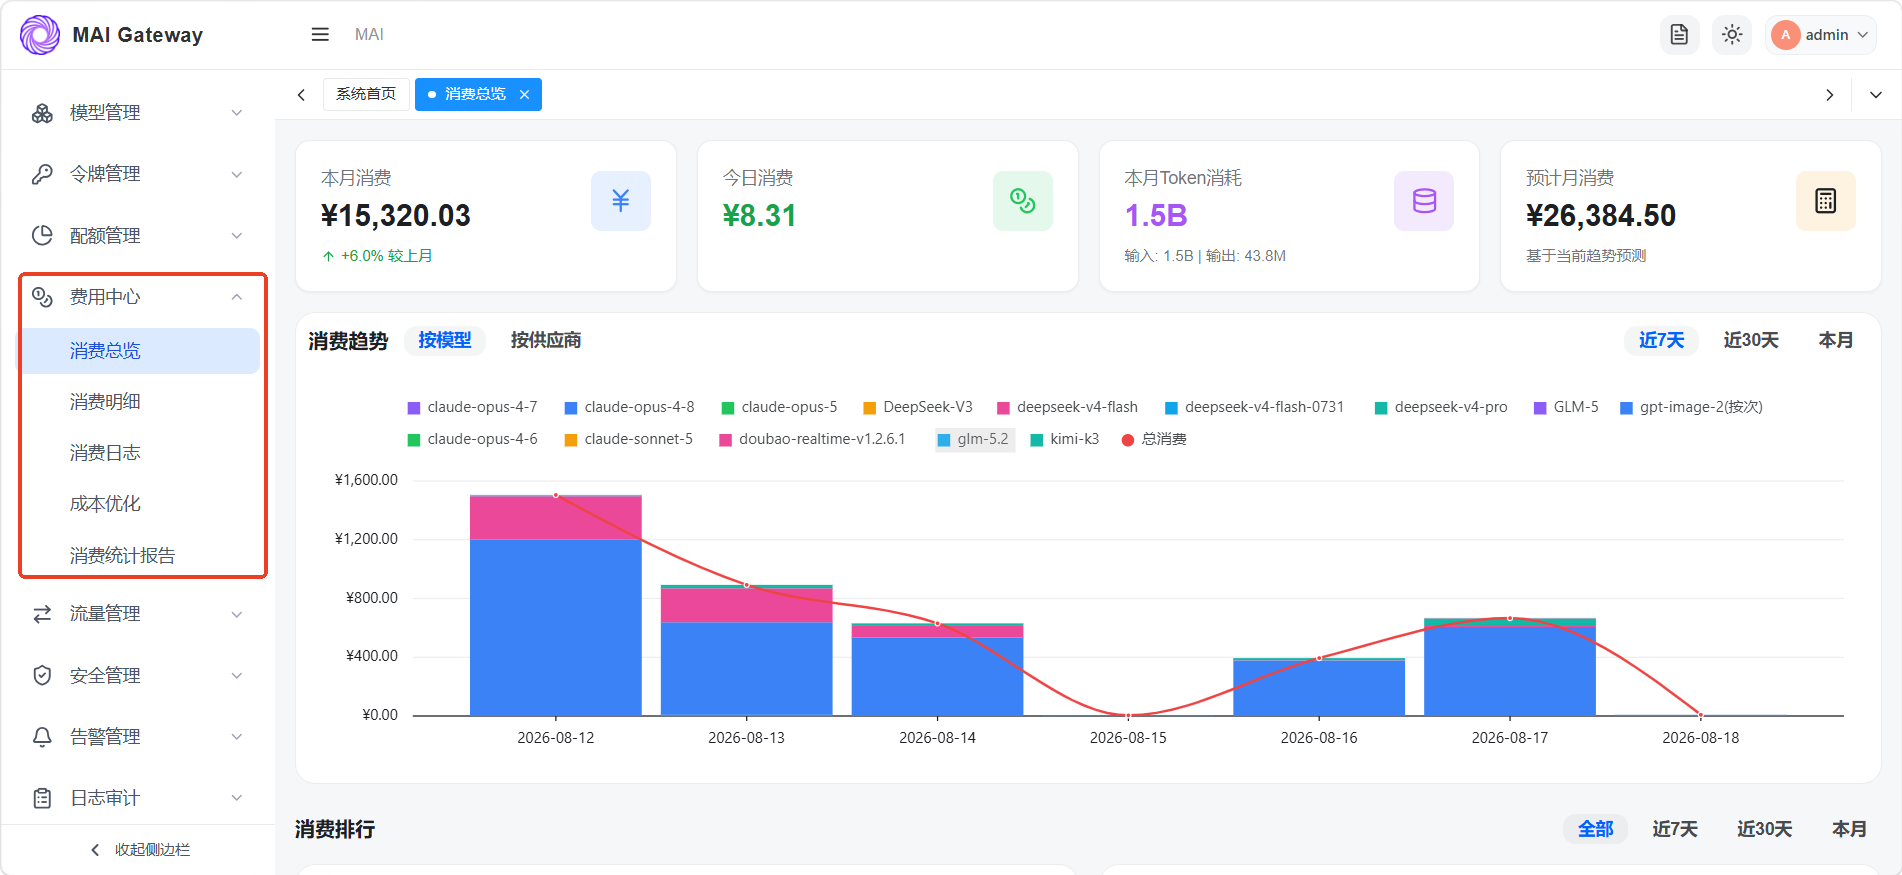Click the 令牌管理 key icon

[x=42, y=174]
